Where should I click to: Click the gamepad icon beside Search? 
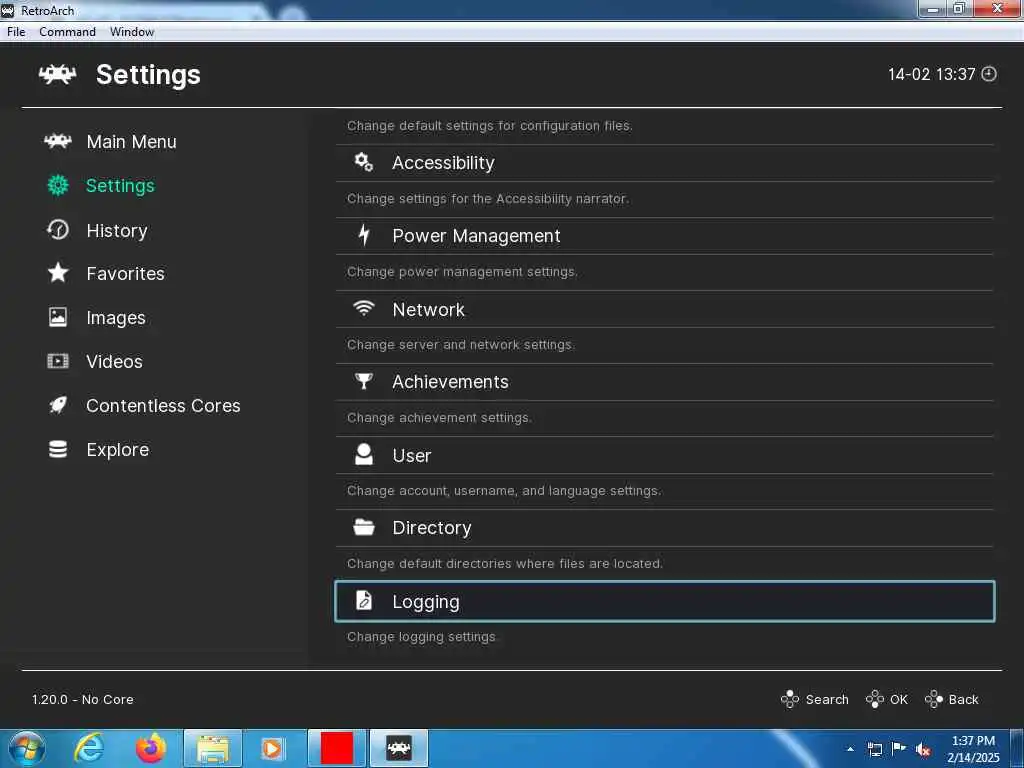coord(790,699)
